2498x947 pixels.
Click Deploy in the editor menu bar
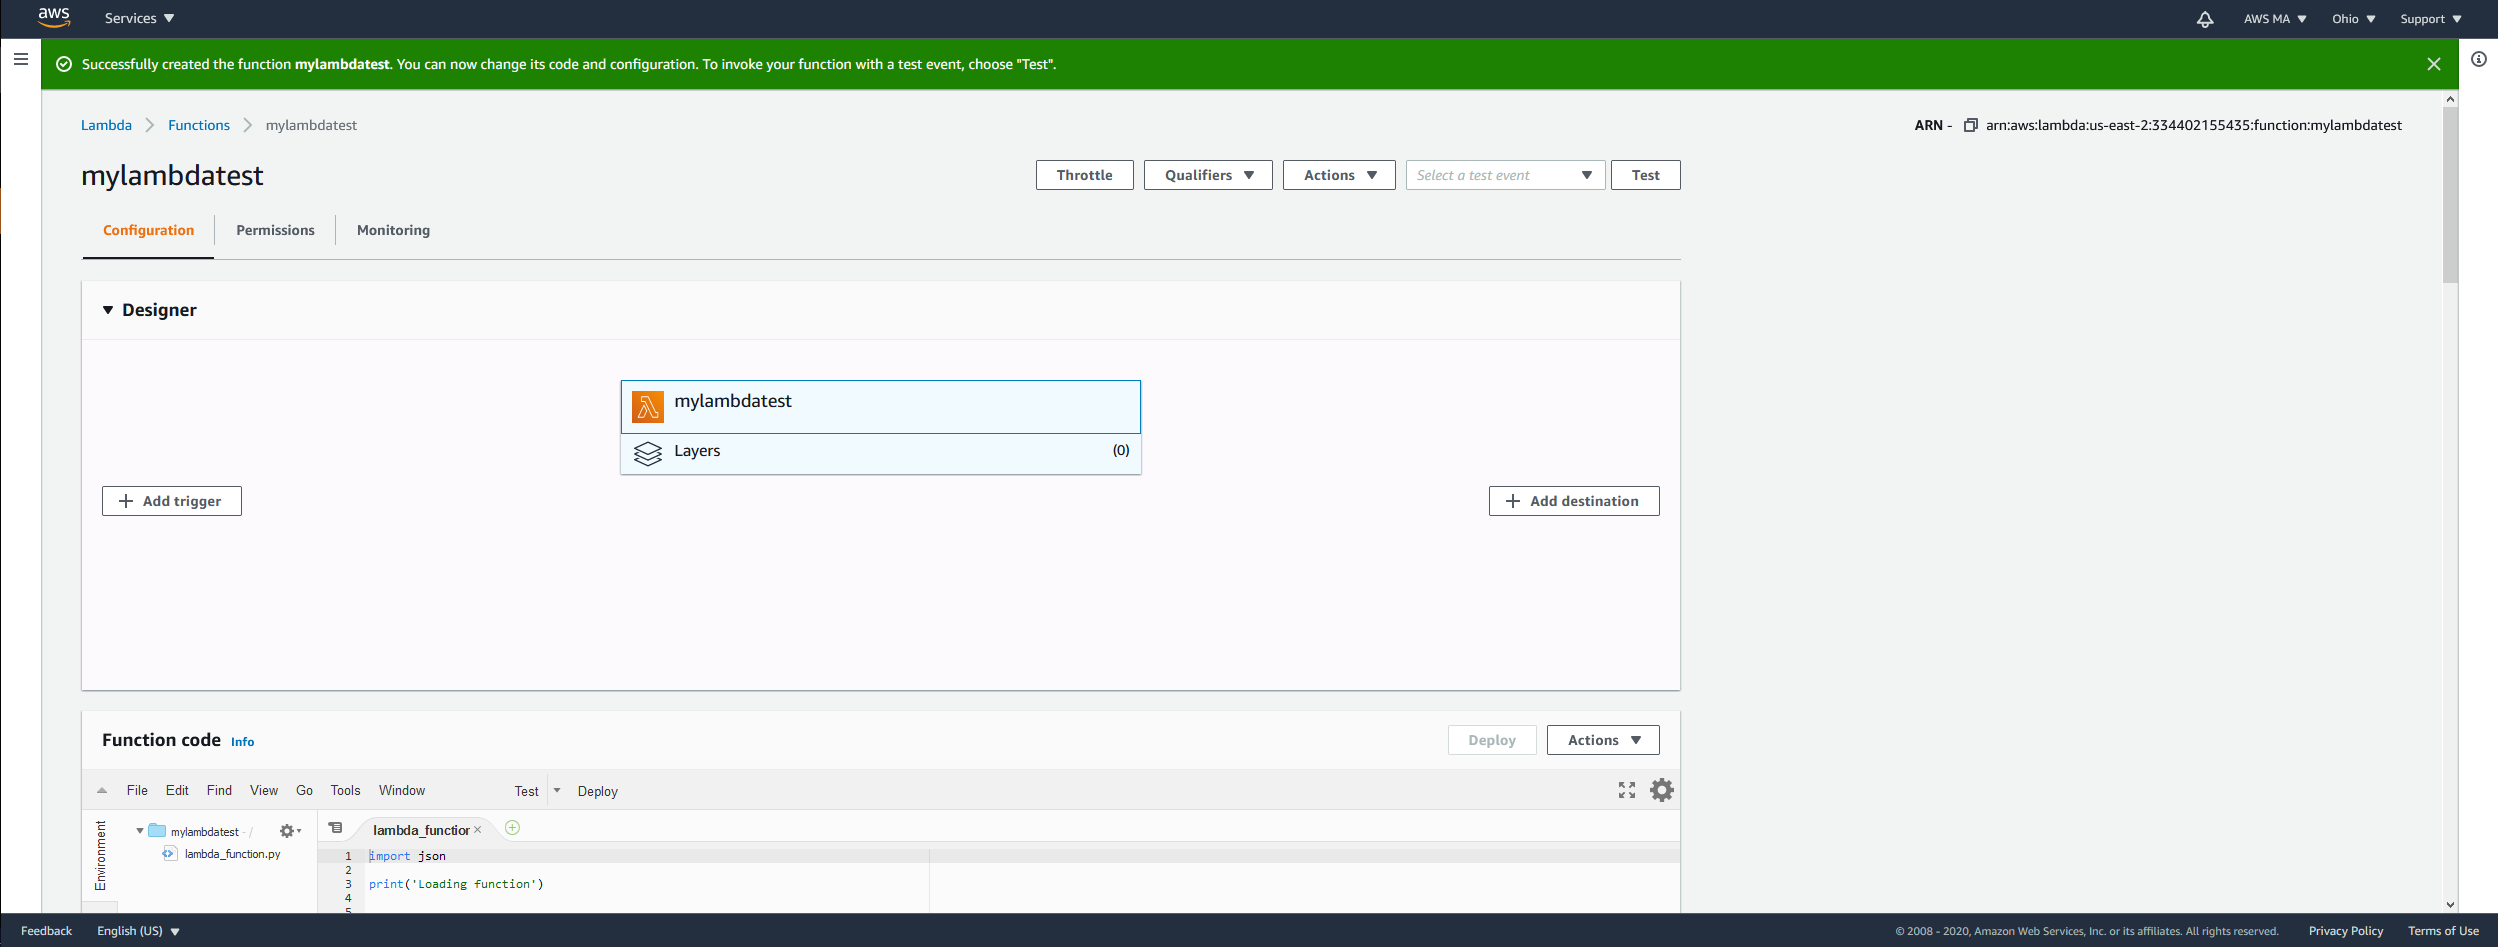point(598,791)
